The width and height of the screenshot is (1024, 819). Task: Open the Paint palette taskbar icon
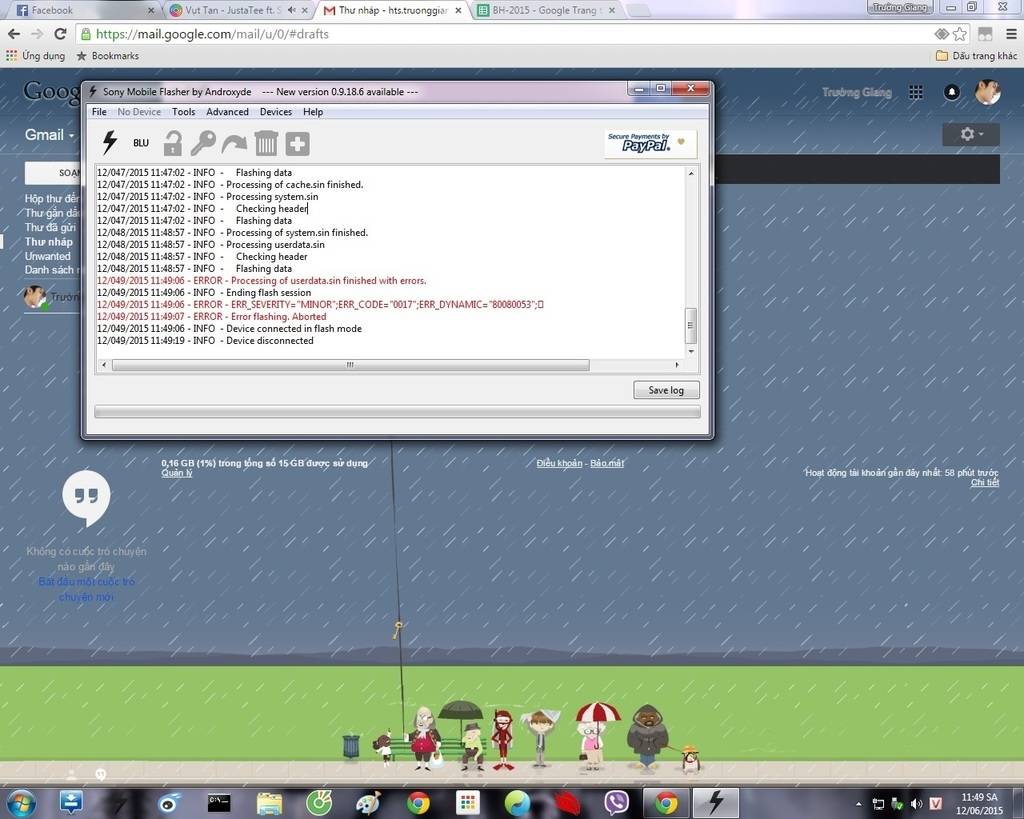(x=368, y=803)
